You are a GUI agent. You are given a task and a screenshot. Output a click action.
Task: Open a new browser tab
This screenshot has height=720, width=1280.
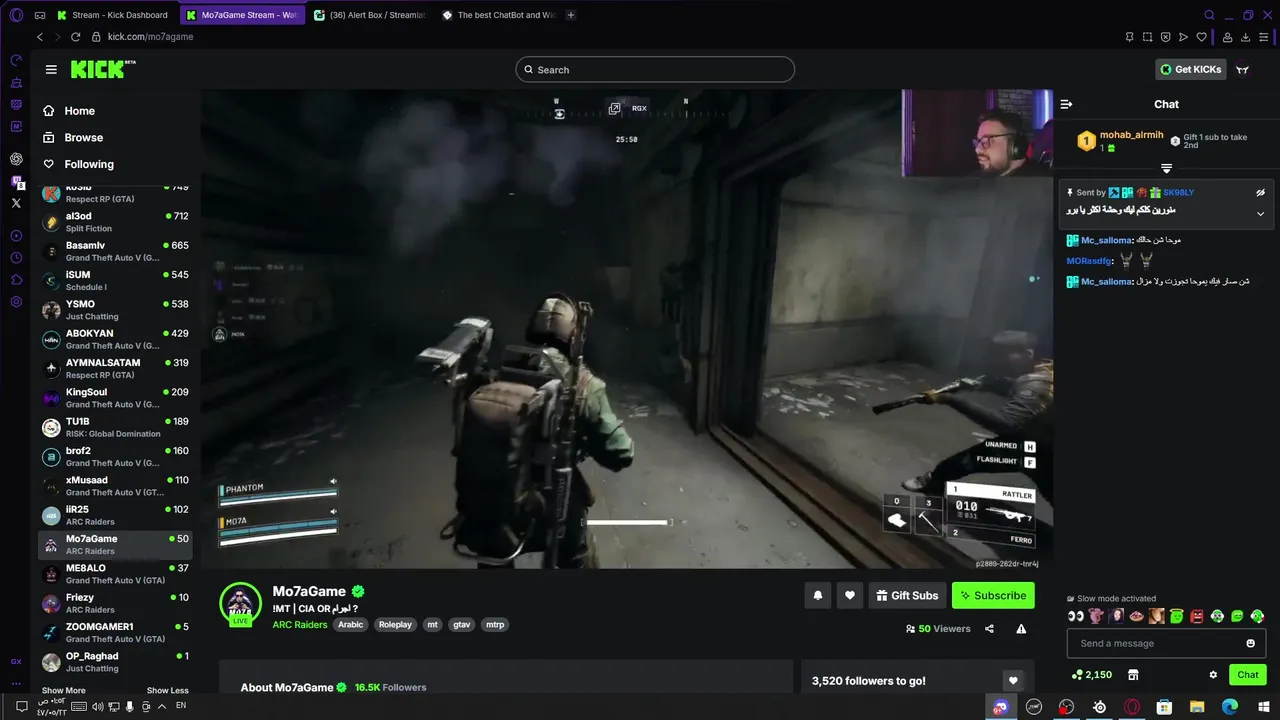[571, 15]
